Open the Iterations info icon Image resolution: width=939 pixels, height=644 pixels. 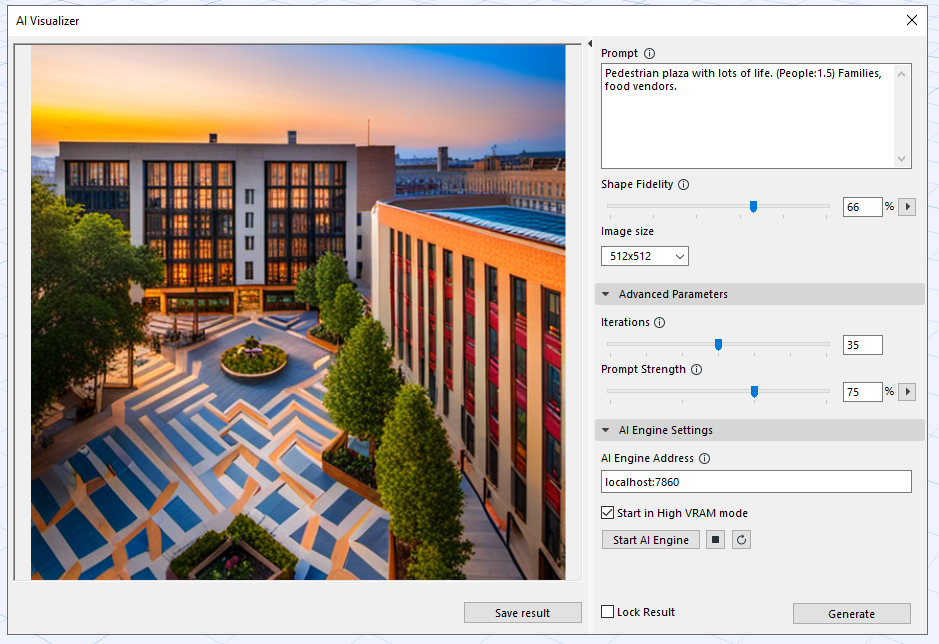[659, 322]
